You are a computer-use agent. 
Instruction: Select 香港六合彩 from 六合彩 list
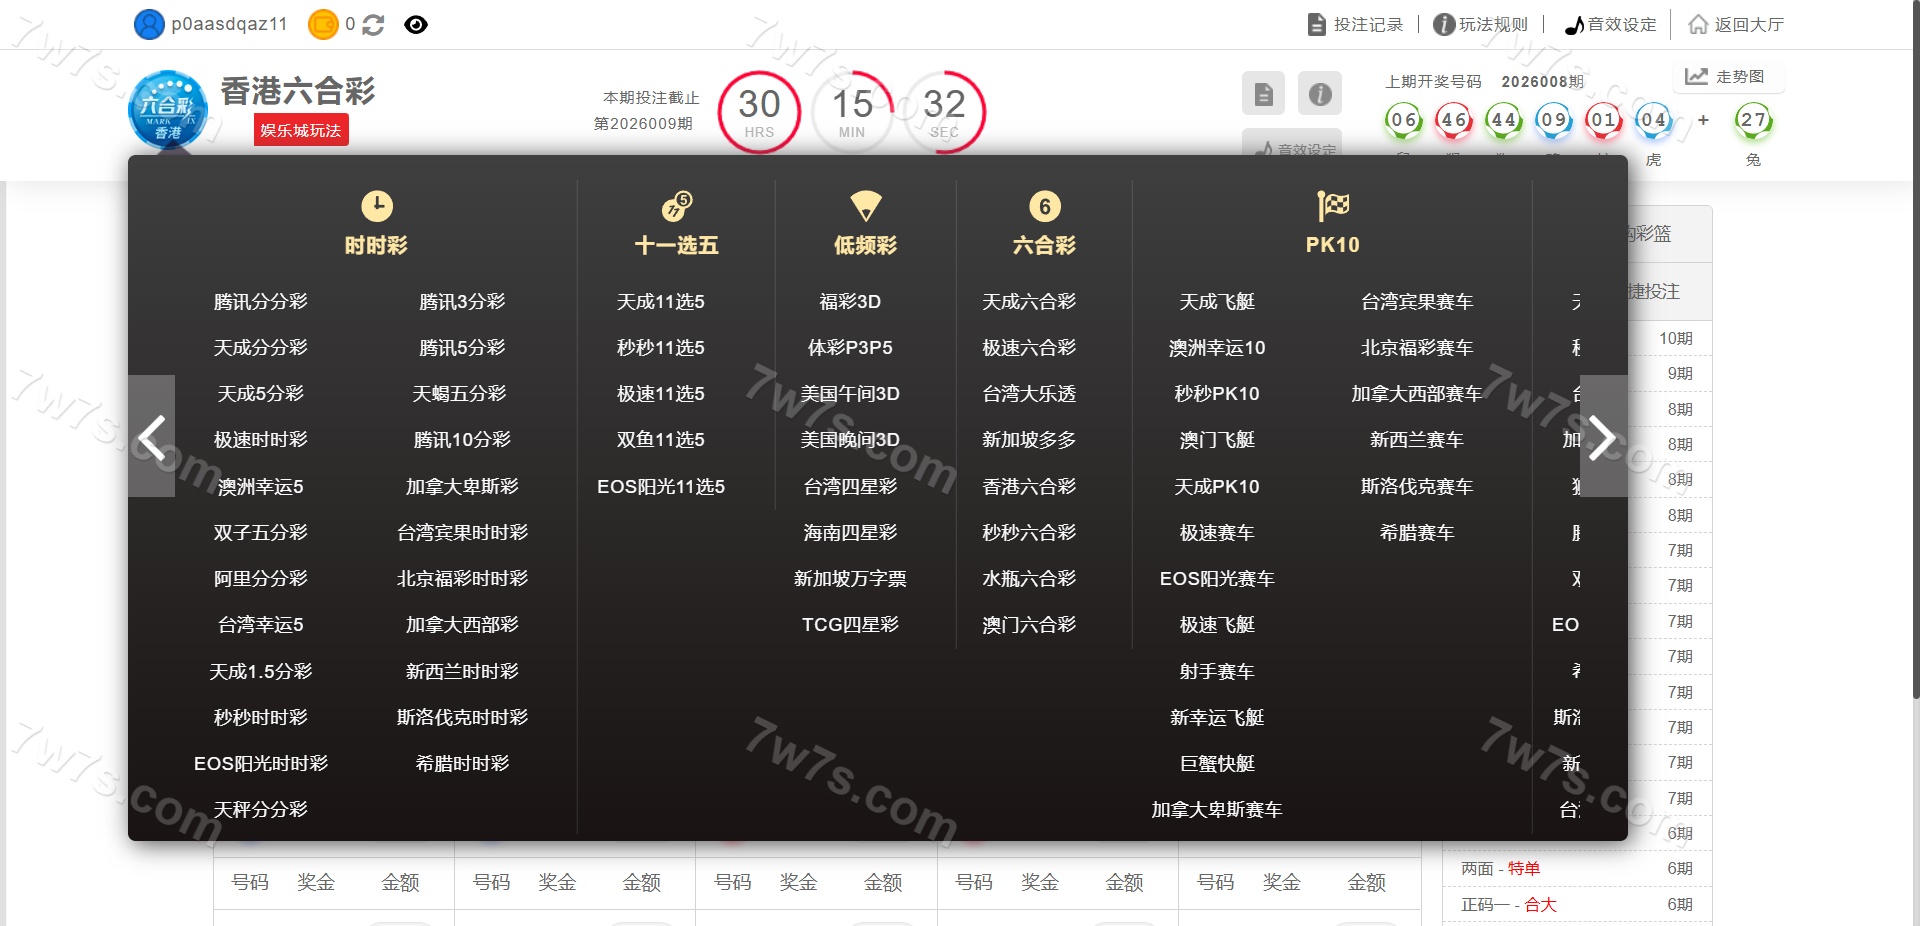(1029, 487)
